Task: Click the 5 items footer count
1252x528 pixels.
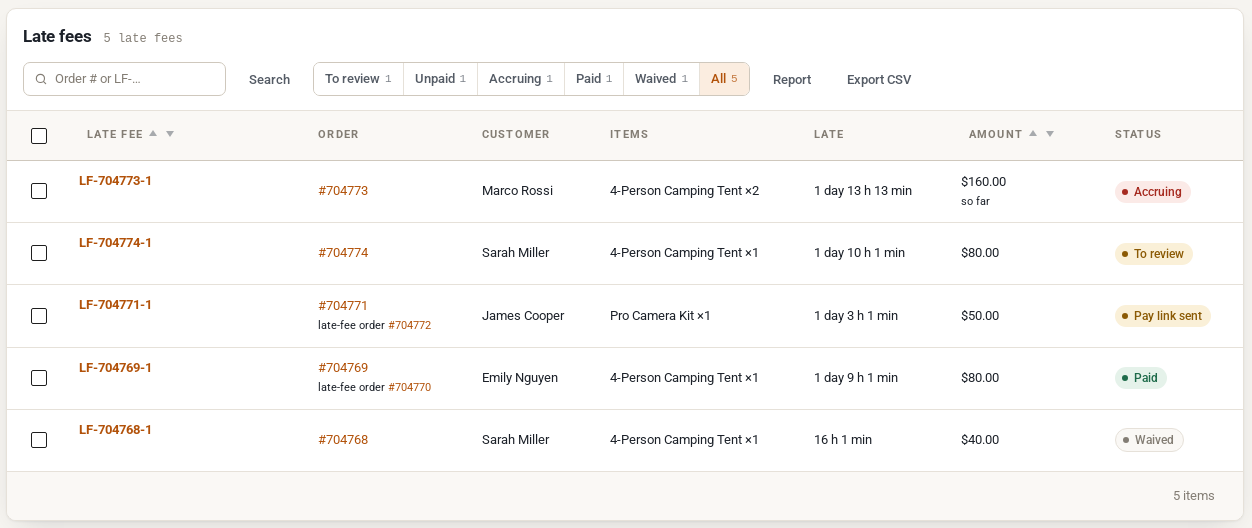Action: click(x=1194, y=496)
